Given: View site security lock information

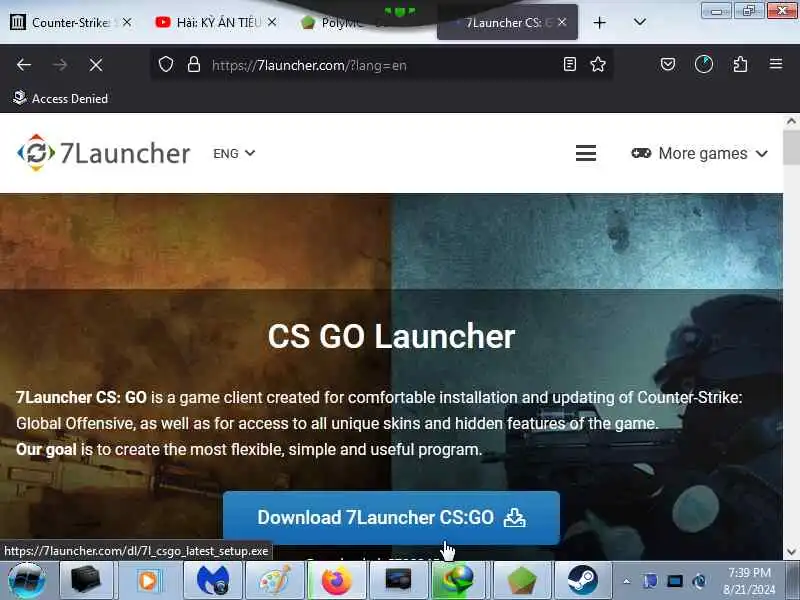Looking at the screenshot, I should (x=194, y=65).
